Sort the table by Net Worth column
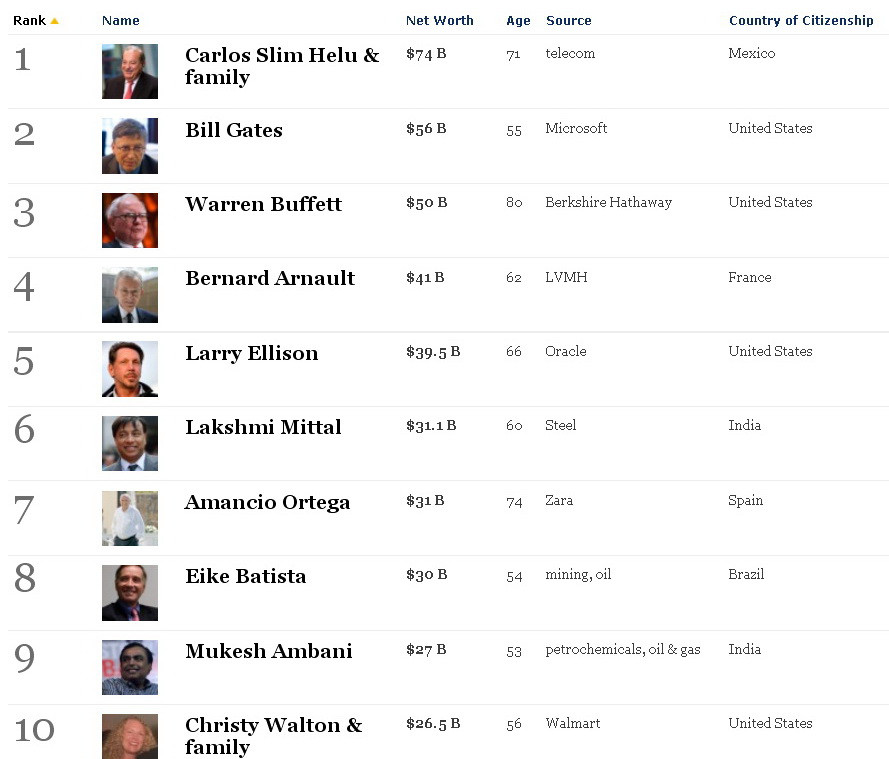Viewport: 889px width, 759px height. pos(440,19)
